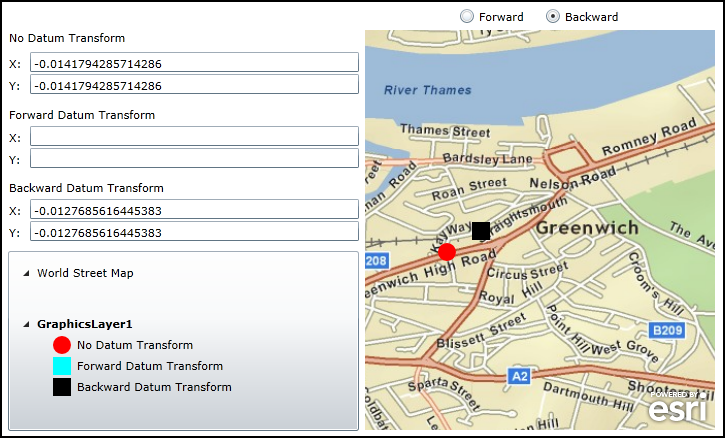This screenshot has width=725, height=438.
Task: Click the Greenwich label on map
Action: [x=587, y=228]
